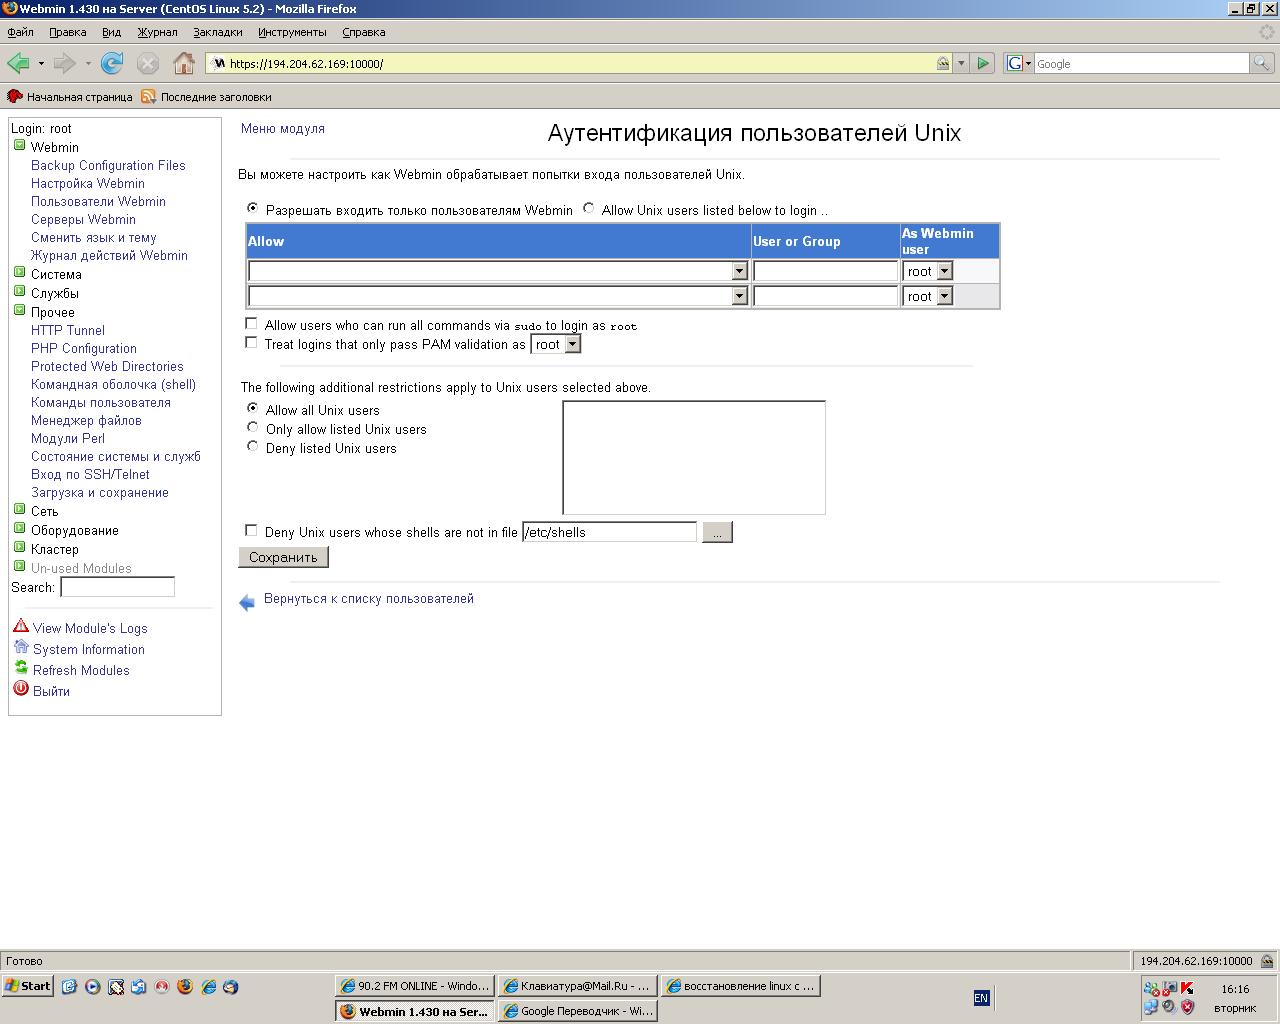This screenshot has width=1280, height=1024.
Task: Click the Сохранить button
Action: pyautogui.click(x=283, y=557)
